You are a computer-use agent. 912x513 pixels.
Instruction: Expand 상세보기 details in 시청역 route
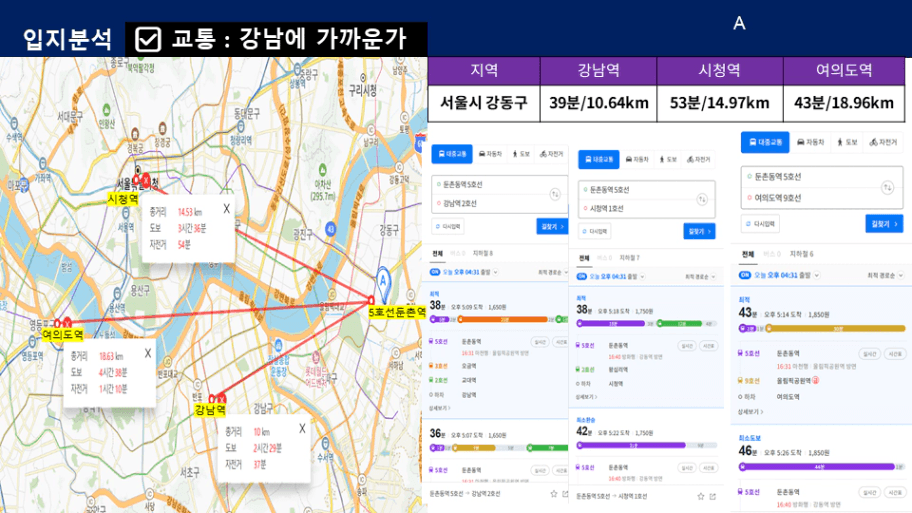(587, 397)
